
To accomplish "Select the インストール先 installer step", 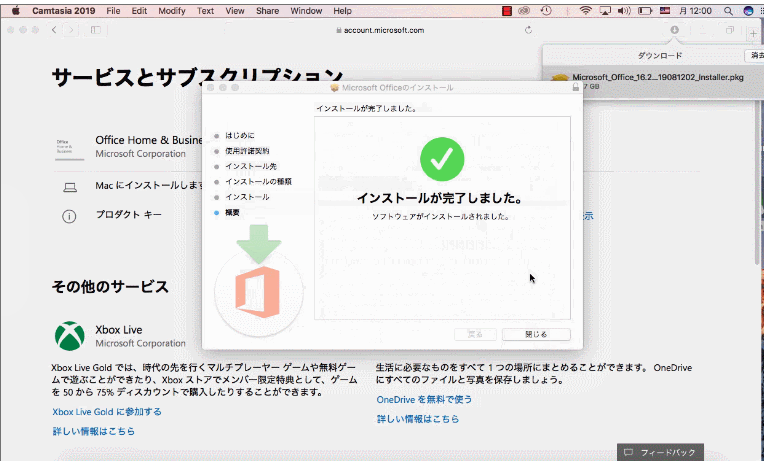I will coord(250,166).
